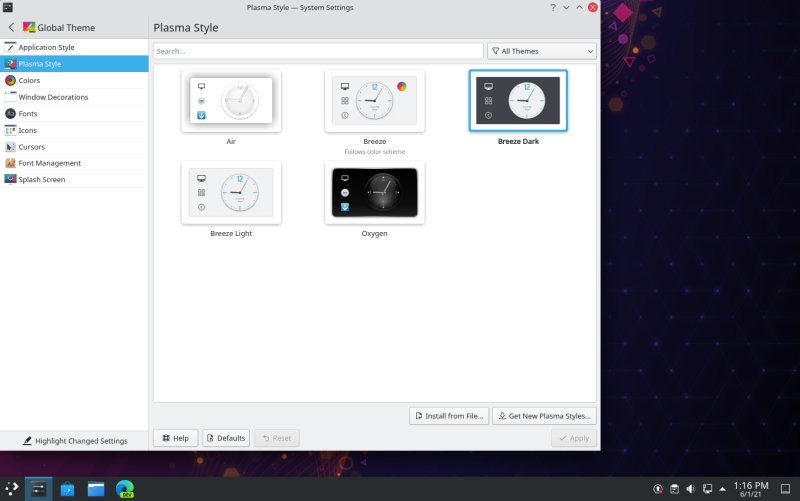800x501 pixels.
Task: Select the Oxygen plasma style thumbnail
Action: click(x=374, y=192)
